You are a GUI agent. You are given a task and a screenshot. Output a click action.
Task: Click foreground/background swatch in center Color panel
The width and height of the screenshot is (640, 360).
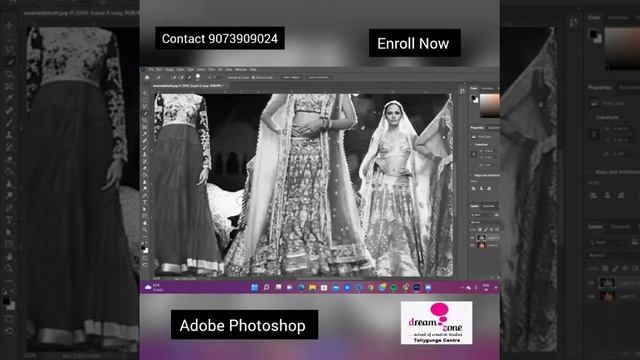point(474,100)
